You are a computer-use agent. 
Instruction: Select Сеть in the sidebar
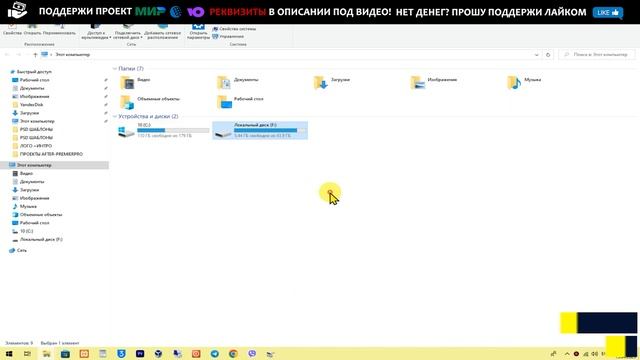pos(18,250)
